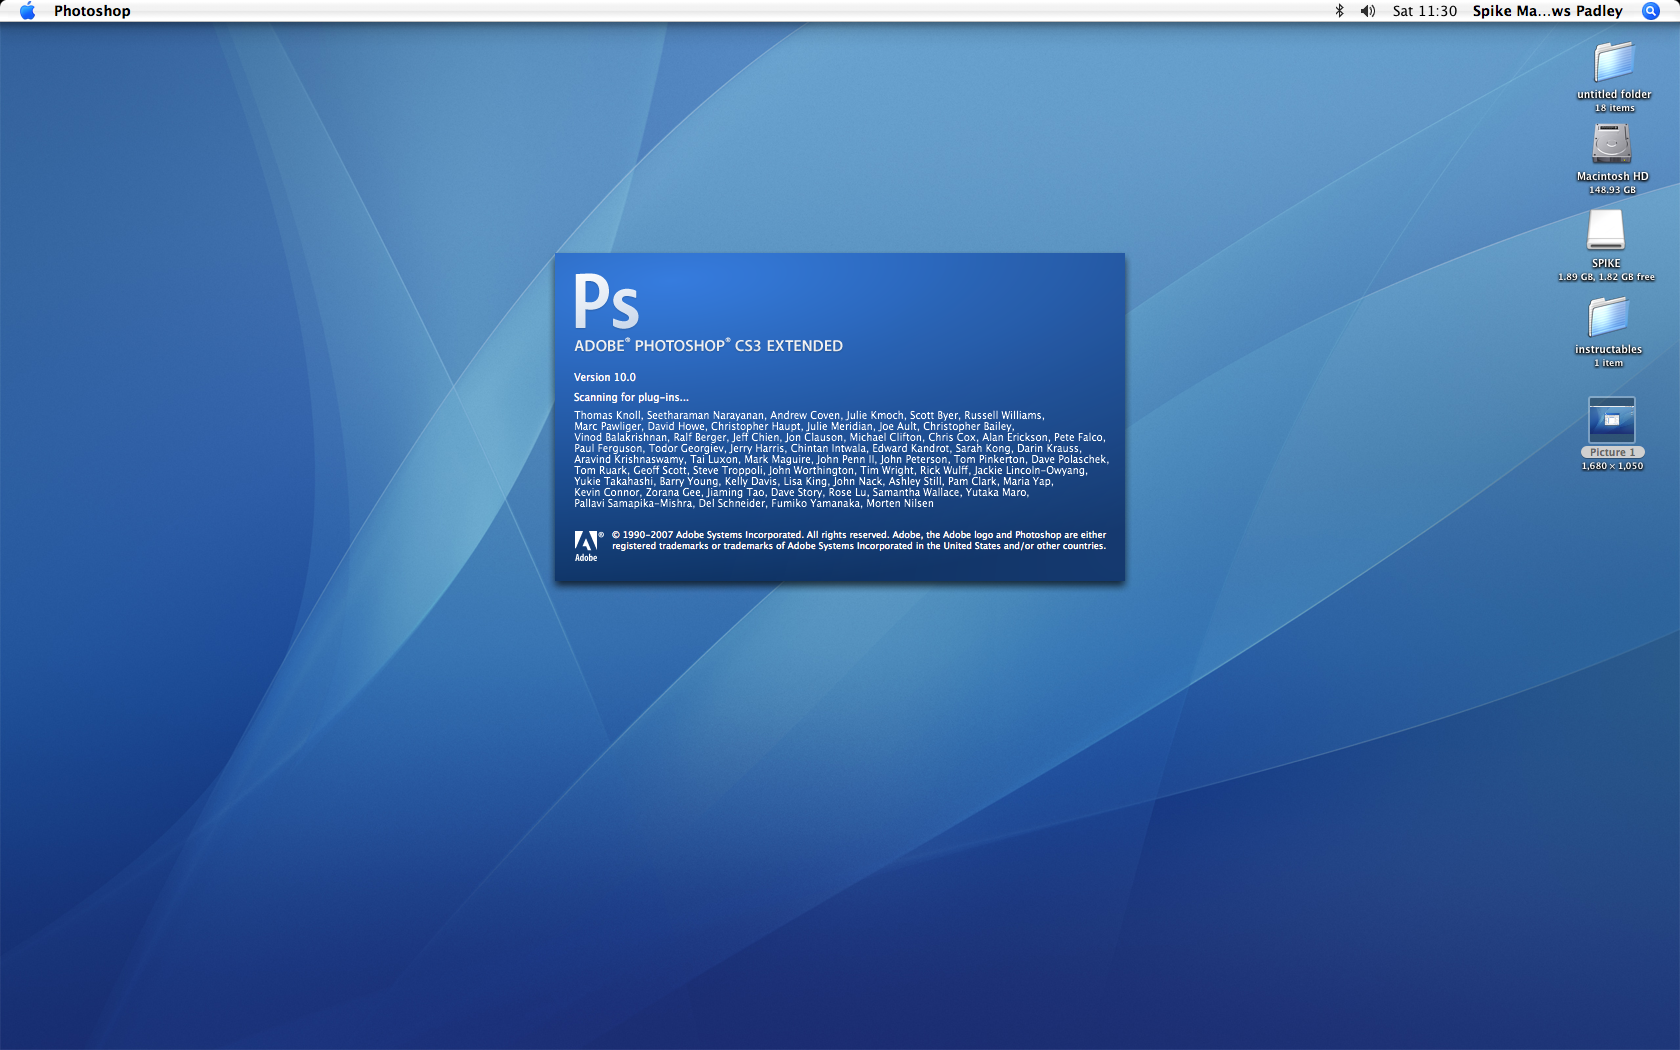Click the untitled folder label
Screen dimensions: 1680x1050
1614,95
